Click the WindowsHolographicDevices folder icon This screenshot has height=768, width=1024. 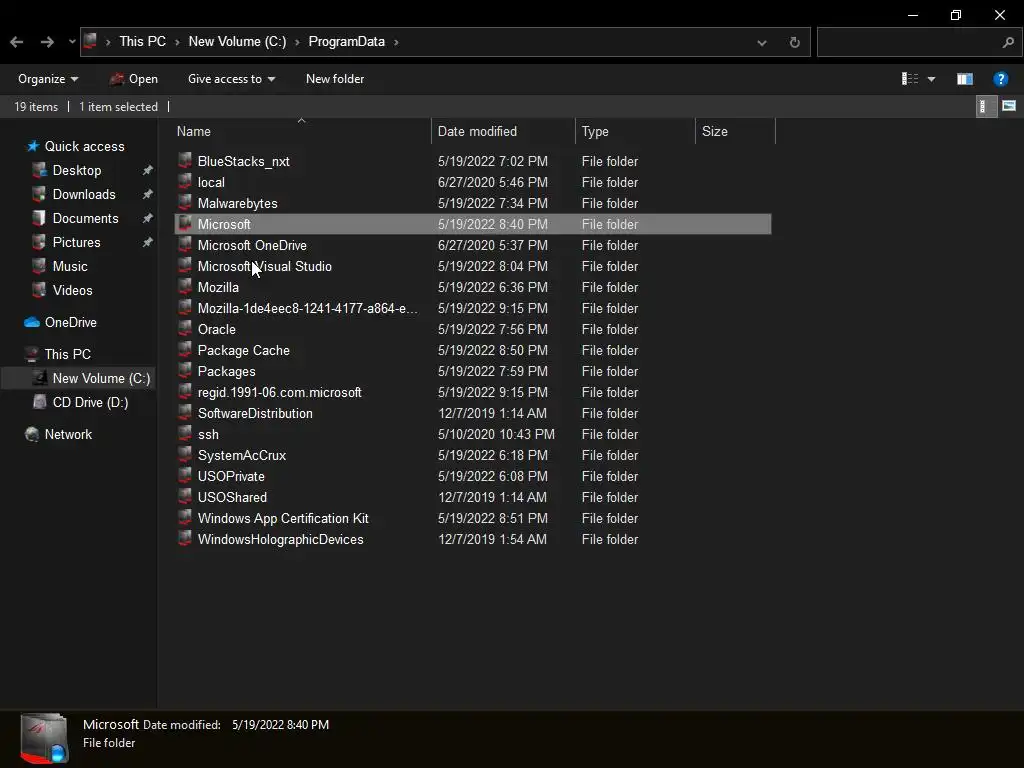(185, 539)
